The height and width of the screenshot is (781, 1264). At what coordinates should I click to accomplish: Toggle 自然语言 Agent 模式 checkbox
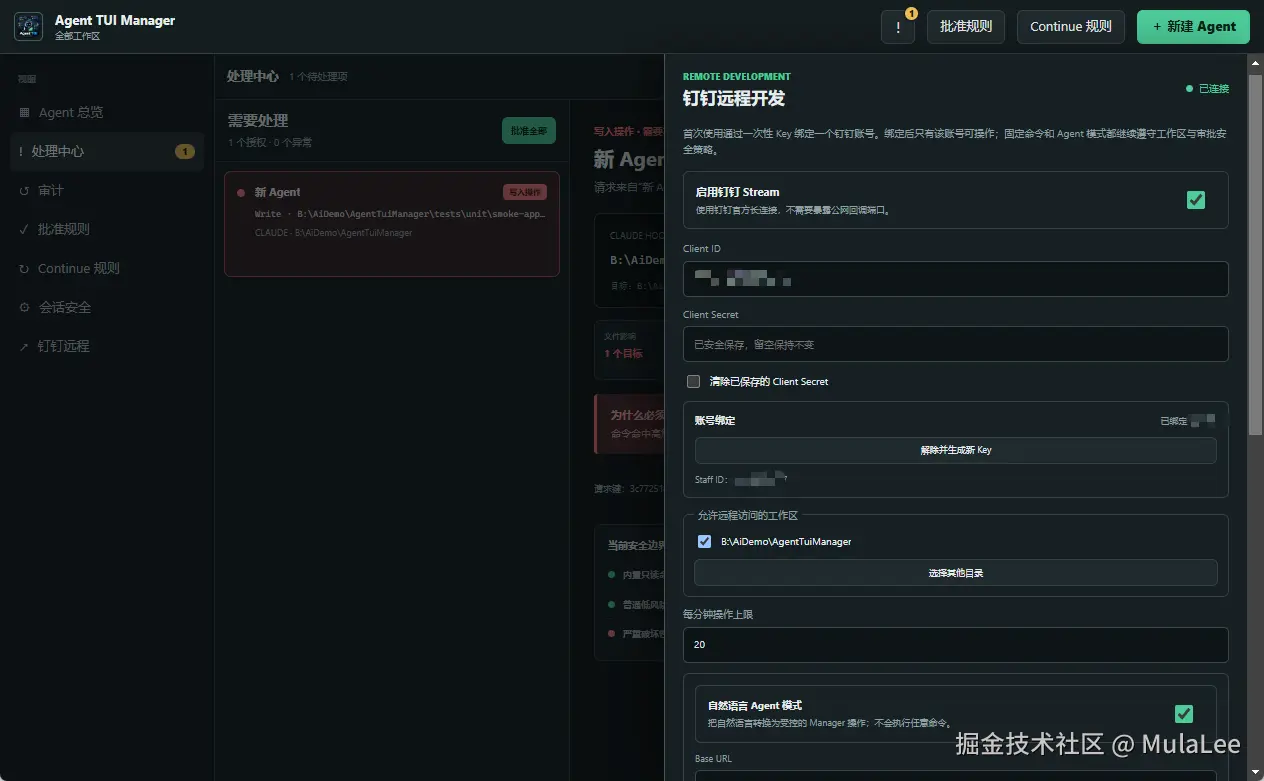click(x=1184, y=714)
